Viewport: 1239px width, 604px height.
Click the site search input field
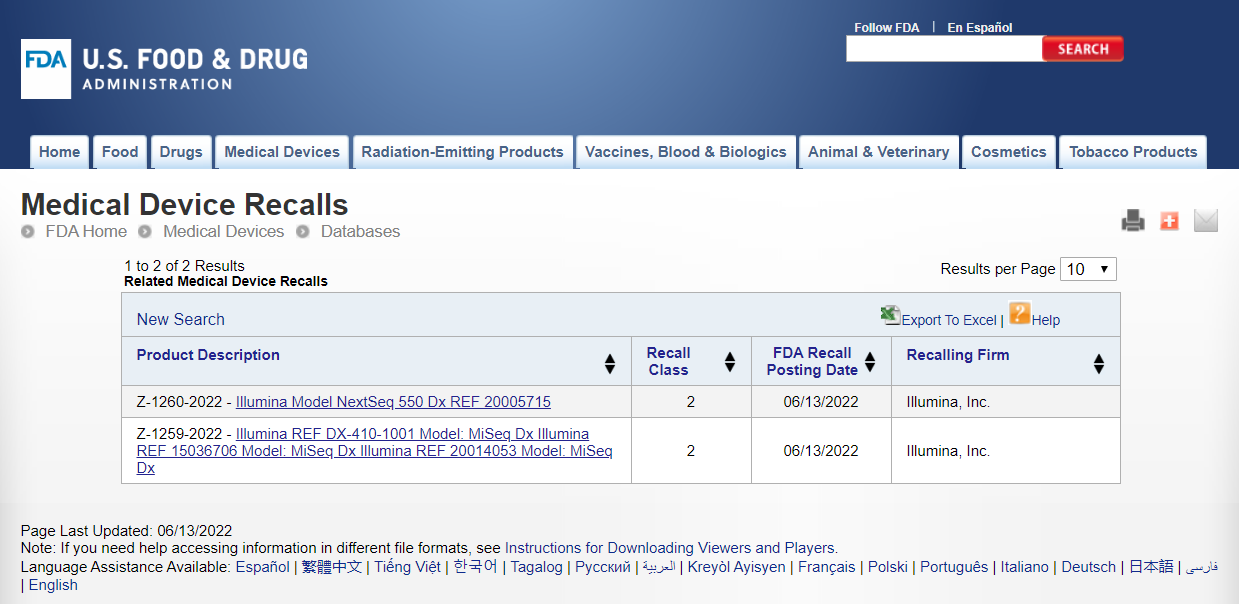click(x=943, y=49)
